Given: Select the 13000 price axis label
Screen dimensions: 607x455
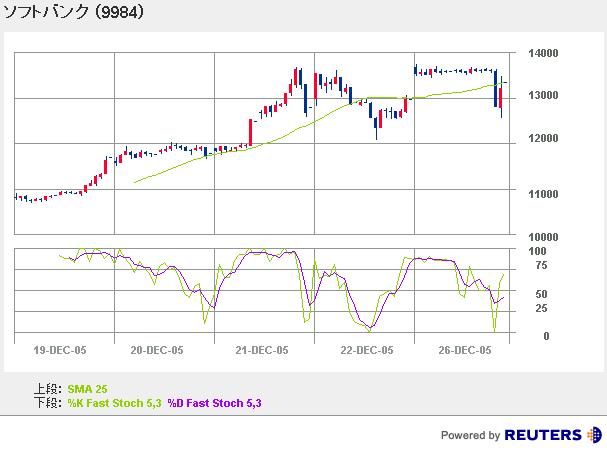Looking at the screenshot, I should tap(543, 95).
